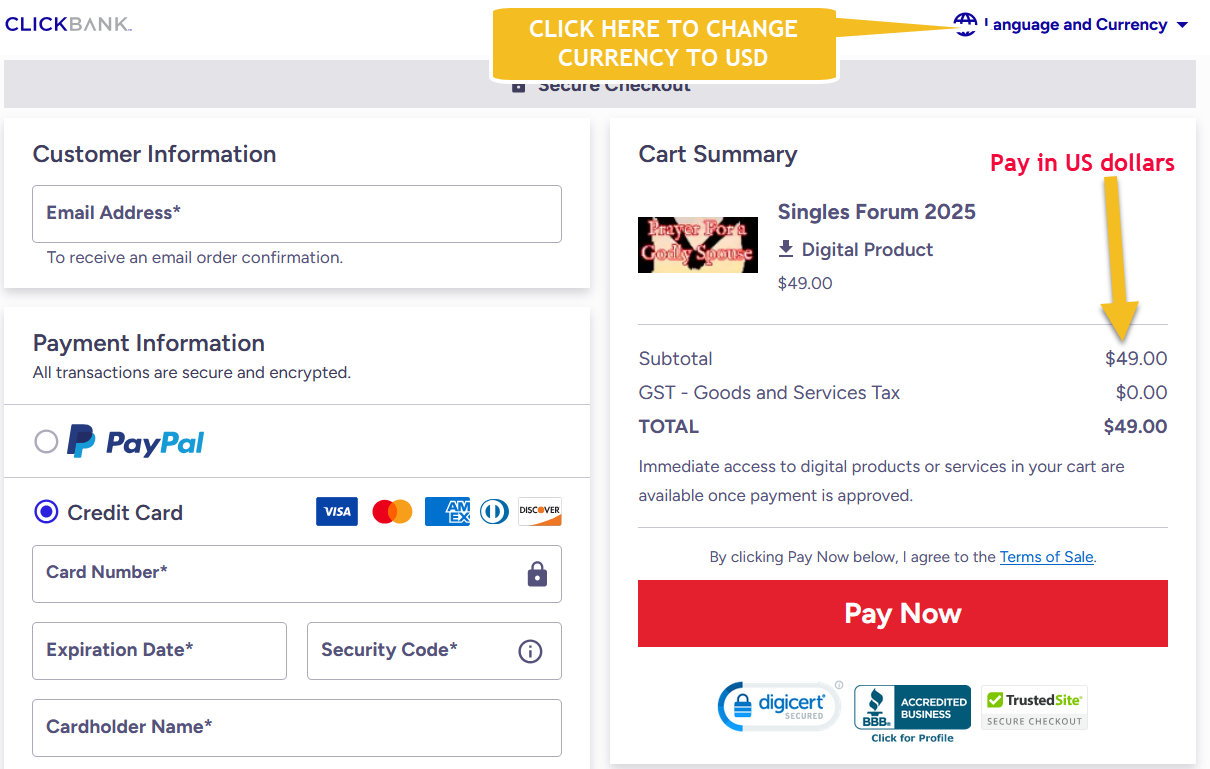Click the Email Address input field
The height and width of the screenshot is (769, 1210).
click(296, 213)
